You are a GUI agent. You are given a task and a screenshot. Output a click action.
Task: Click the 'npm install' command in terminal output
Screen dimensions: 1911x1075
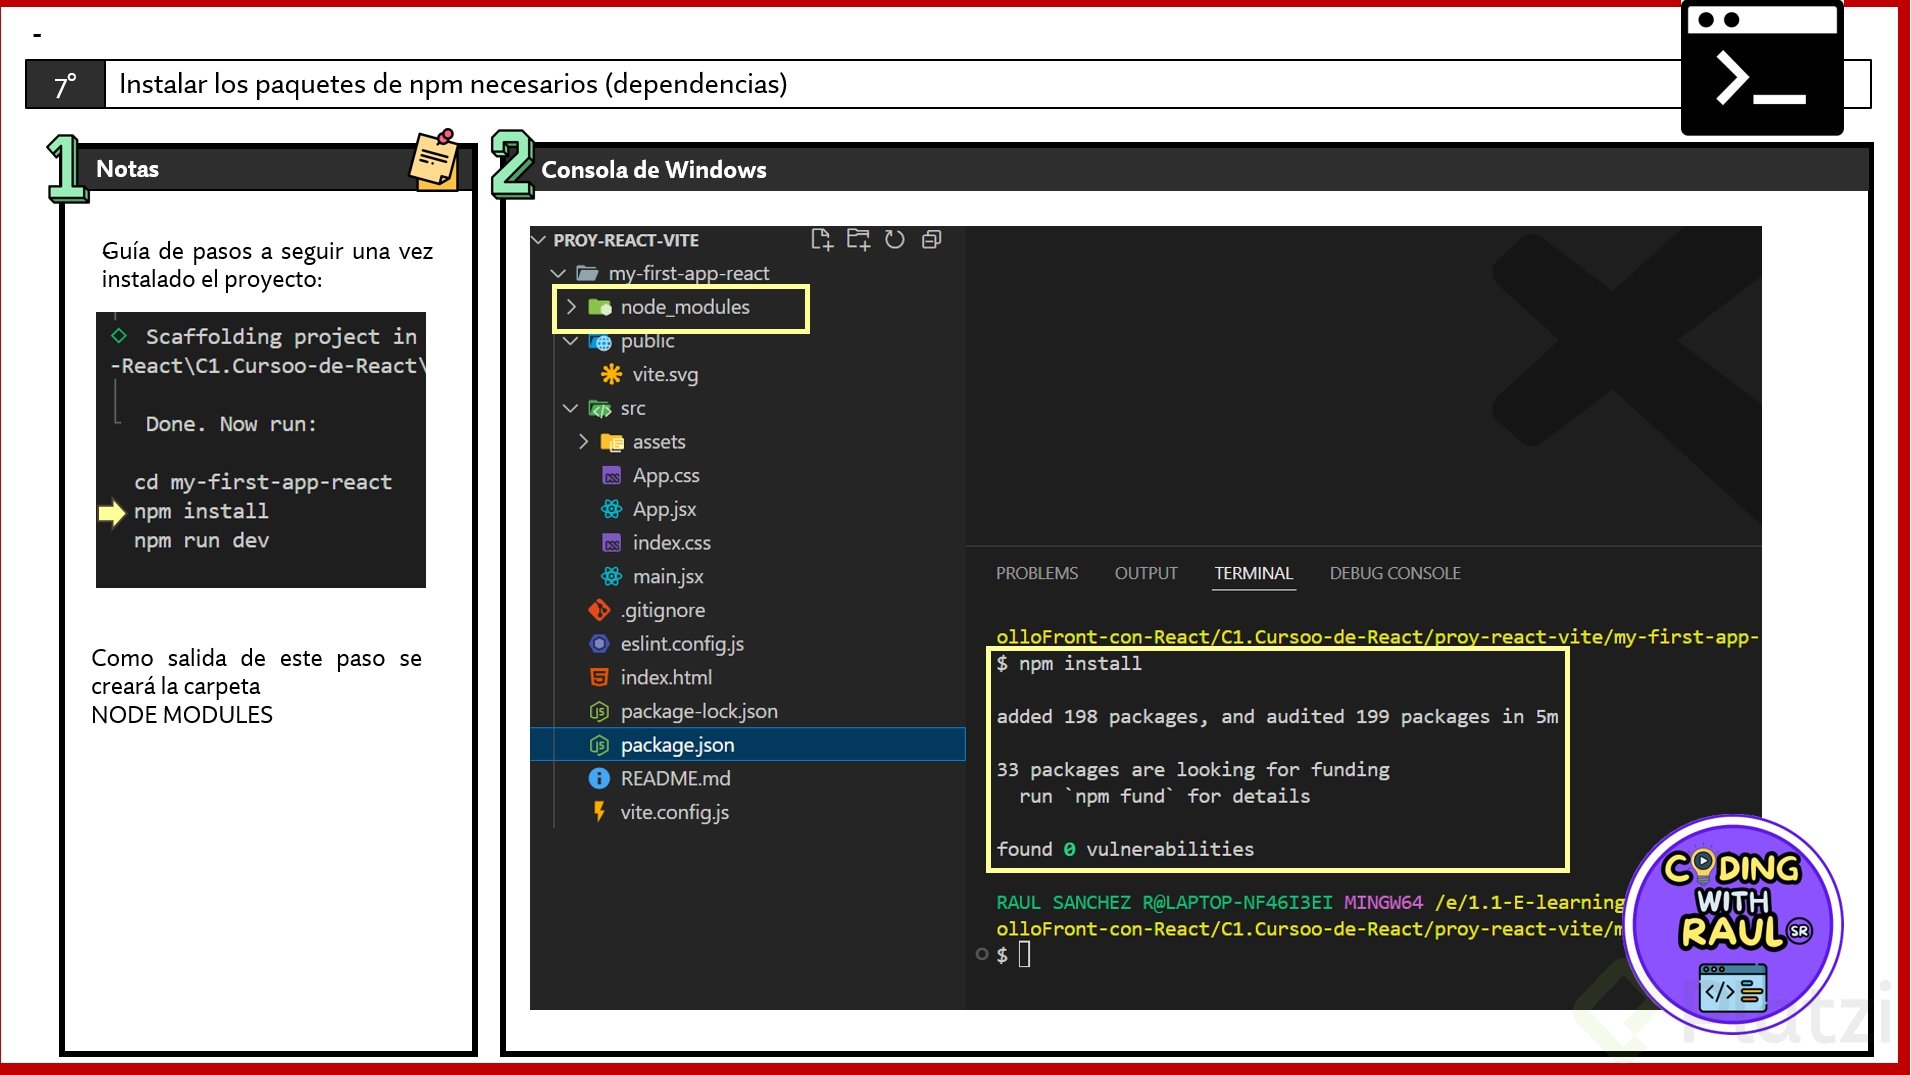[x=1080, y=663]
